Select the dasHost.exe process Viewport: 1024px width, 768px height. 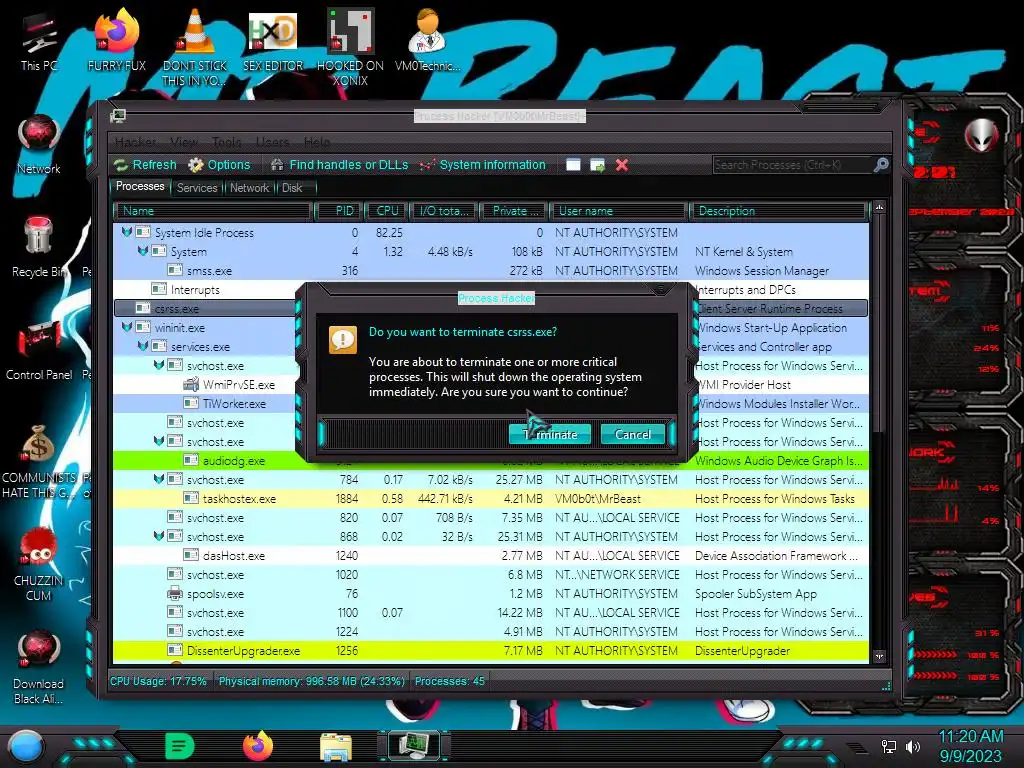[491, 555]
